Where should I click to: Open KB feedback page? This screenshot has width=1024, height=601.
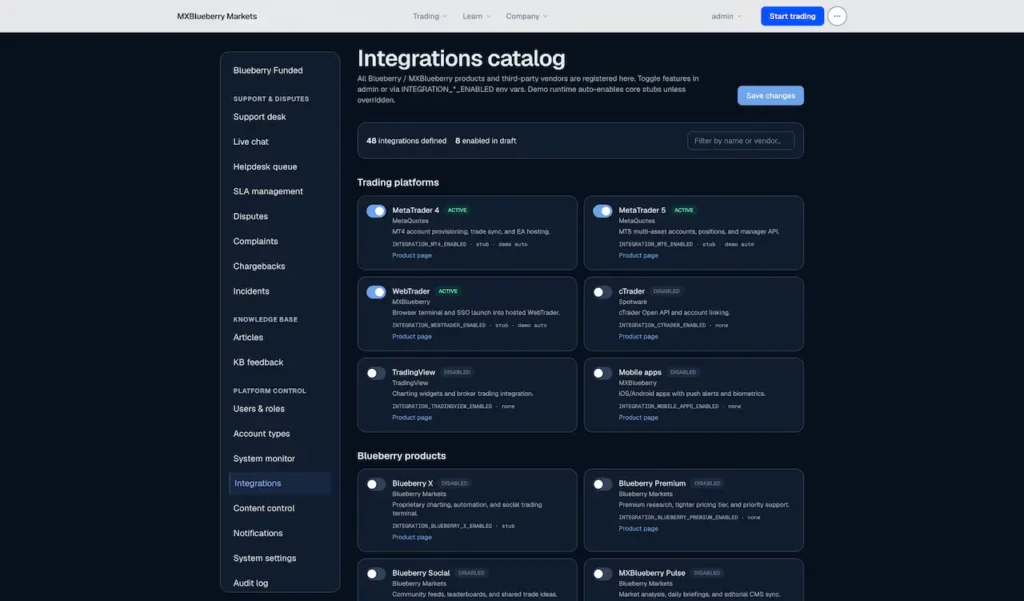click(x=258, y=363)
